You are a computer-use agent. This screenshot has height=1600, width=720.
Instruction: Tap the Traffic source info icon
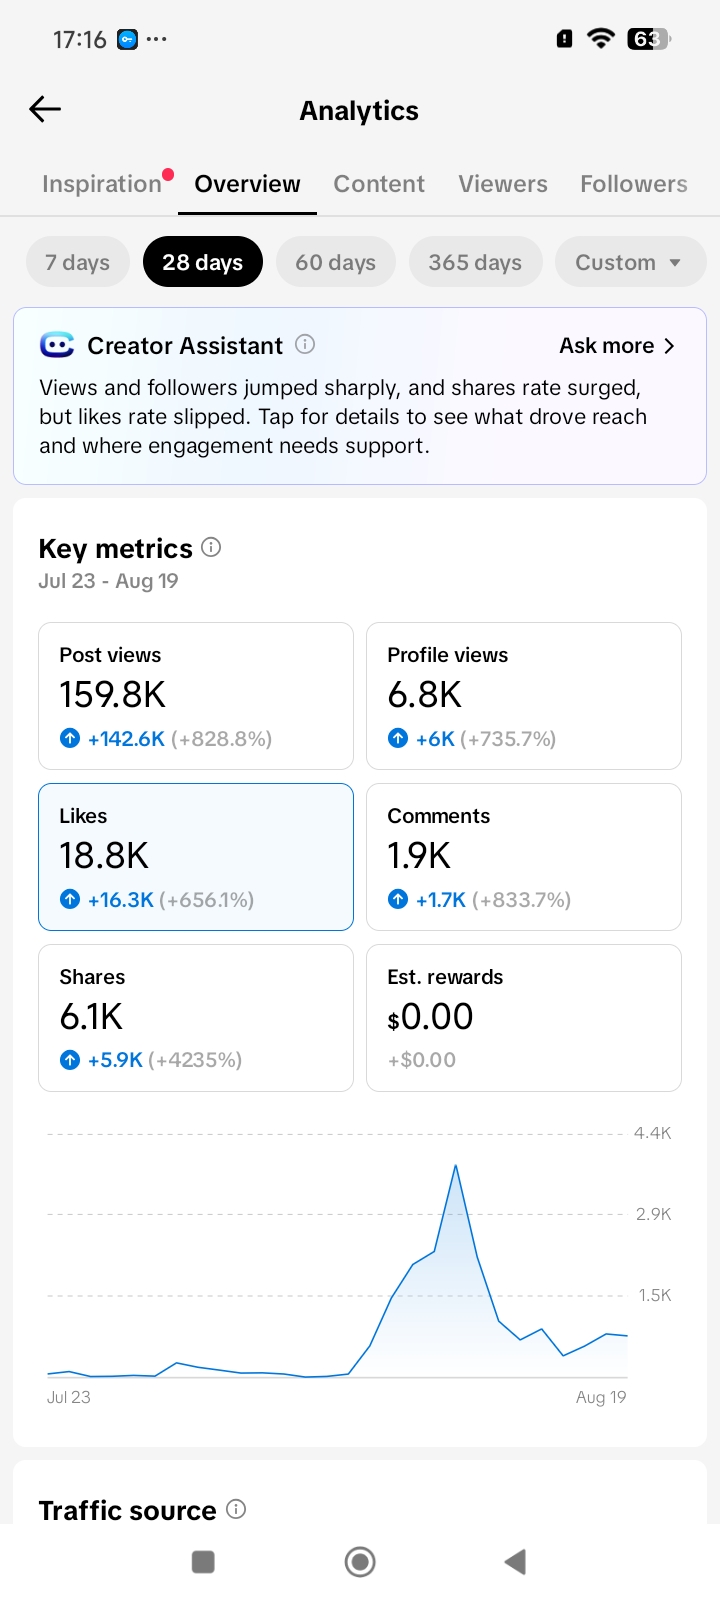pos(236,1509)
